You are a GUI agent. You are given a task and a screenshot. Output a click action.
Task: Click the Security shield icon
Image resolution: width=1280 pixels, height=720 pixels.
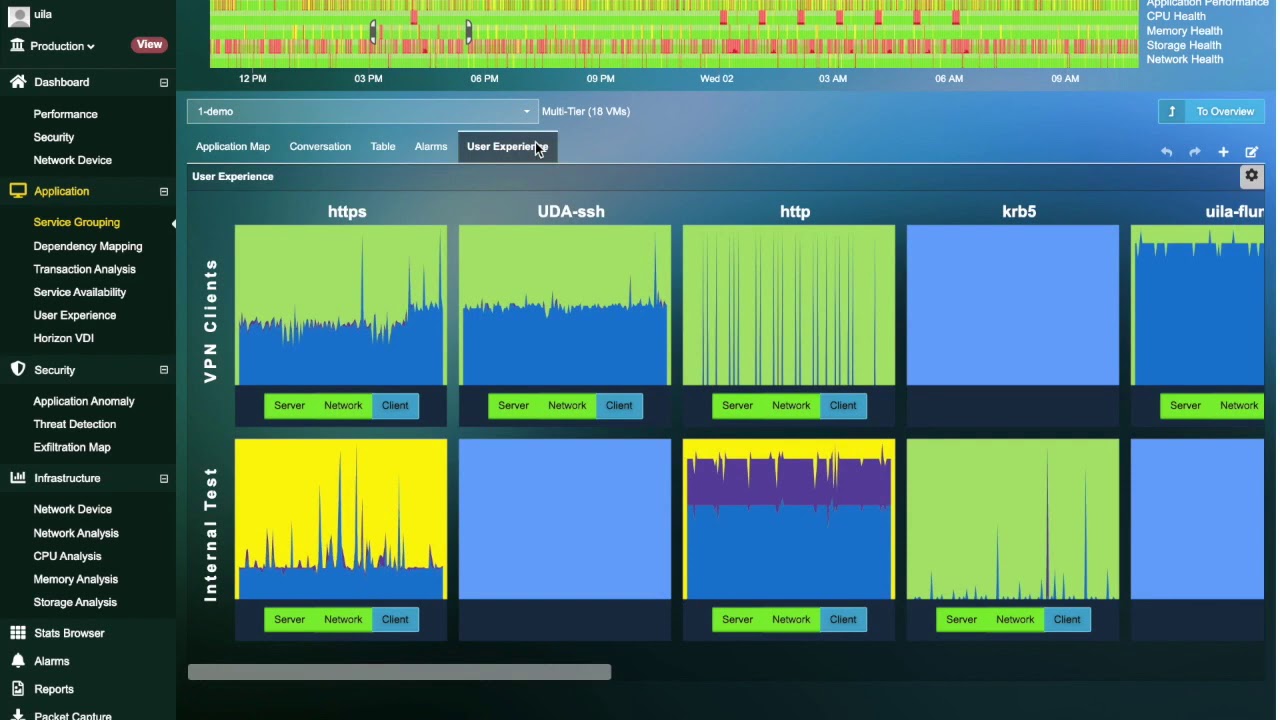coord(18,369)
